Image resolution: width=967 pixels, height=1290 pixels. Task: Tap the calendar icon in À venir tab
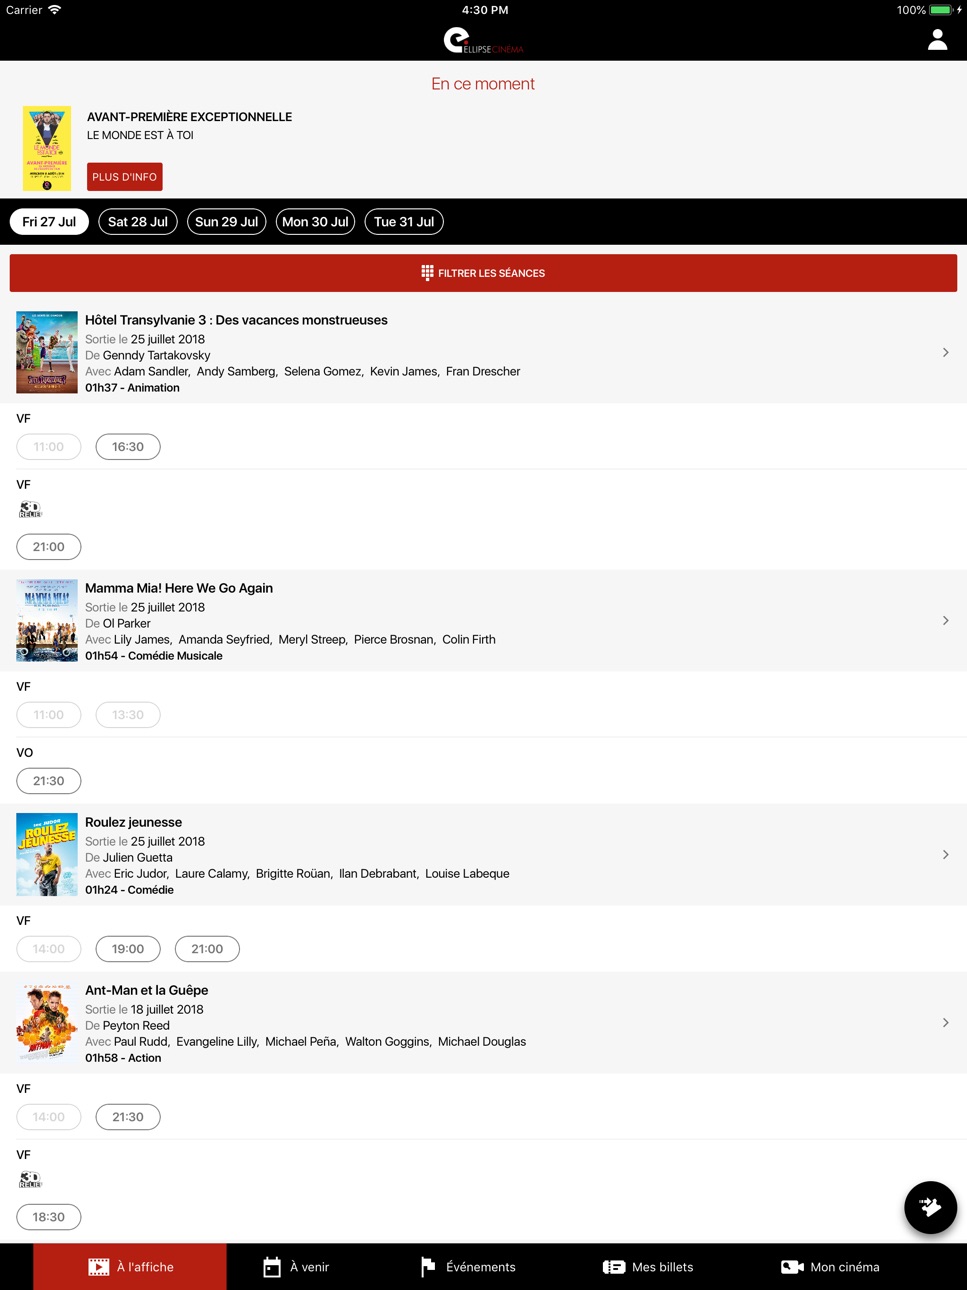pos(272,1267)
